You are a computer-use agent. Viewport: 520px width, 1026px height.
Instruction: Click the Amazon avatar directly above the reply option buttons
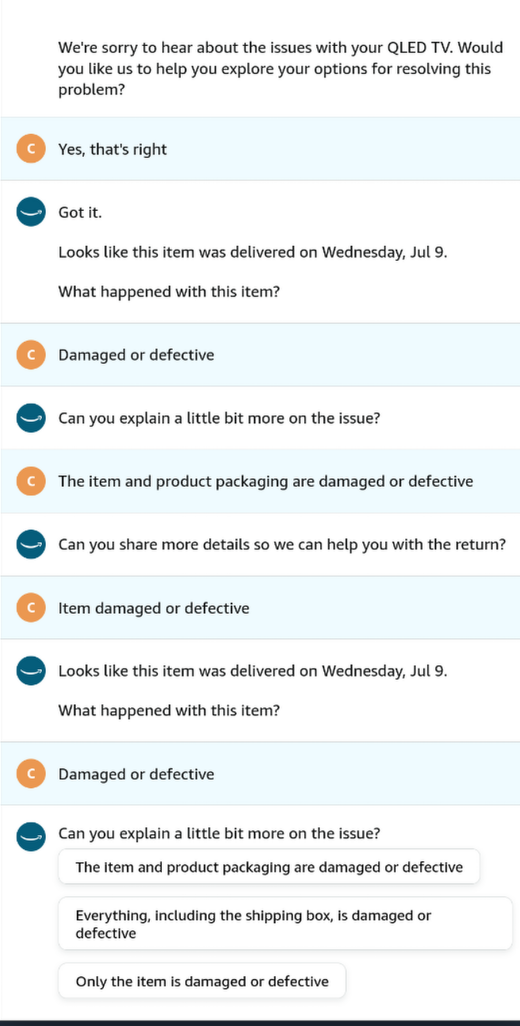[31, 836]
